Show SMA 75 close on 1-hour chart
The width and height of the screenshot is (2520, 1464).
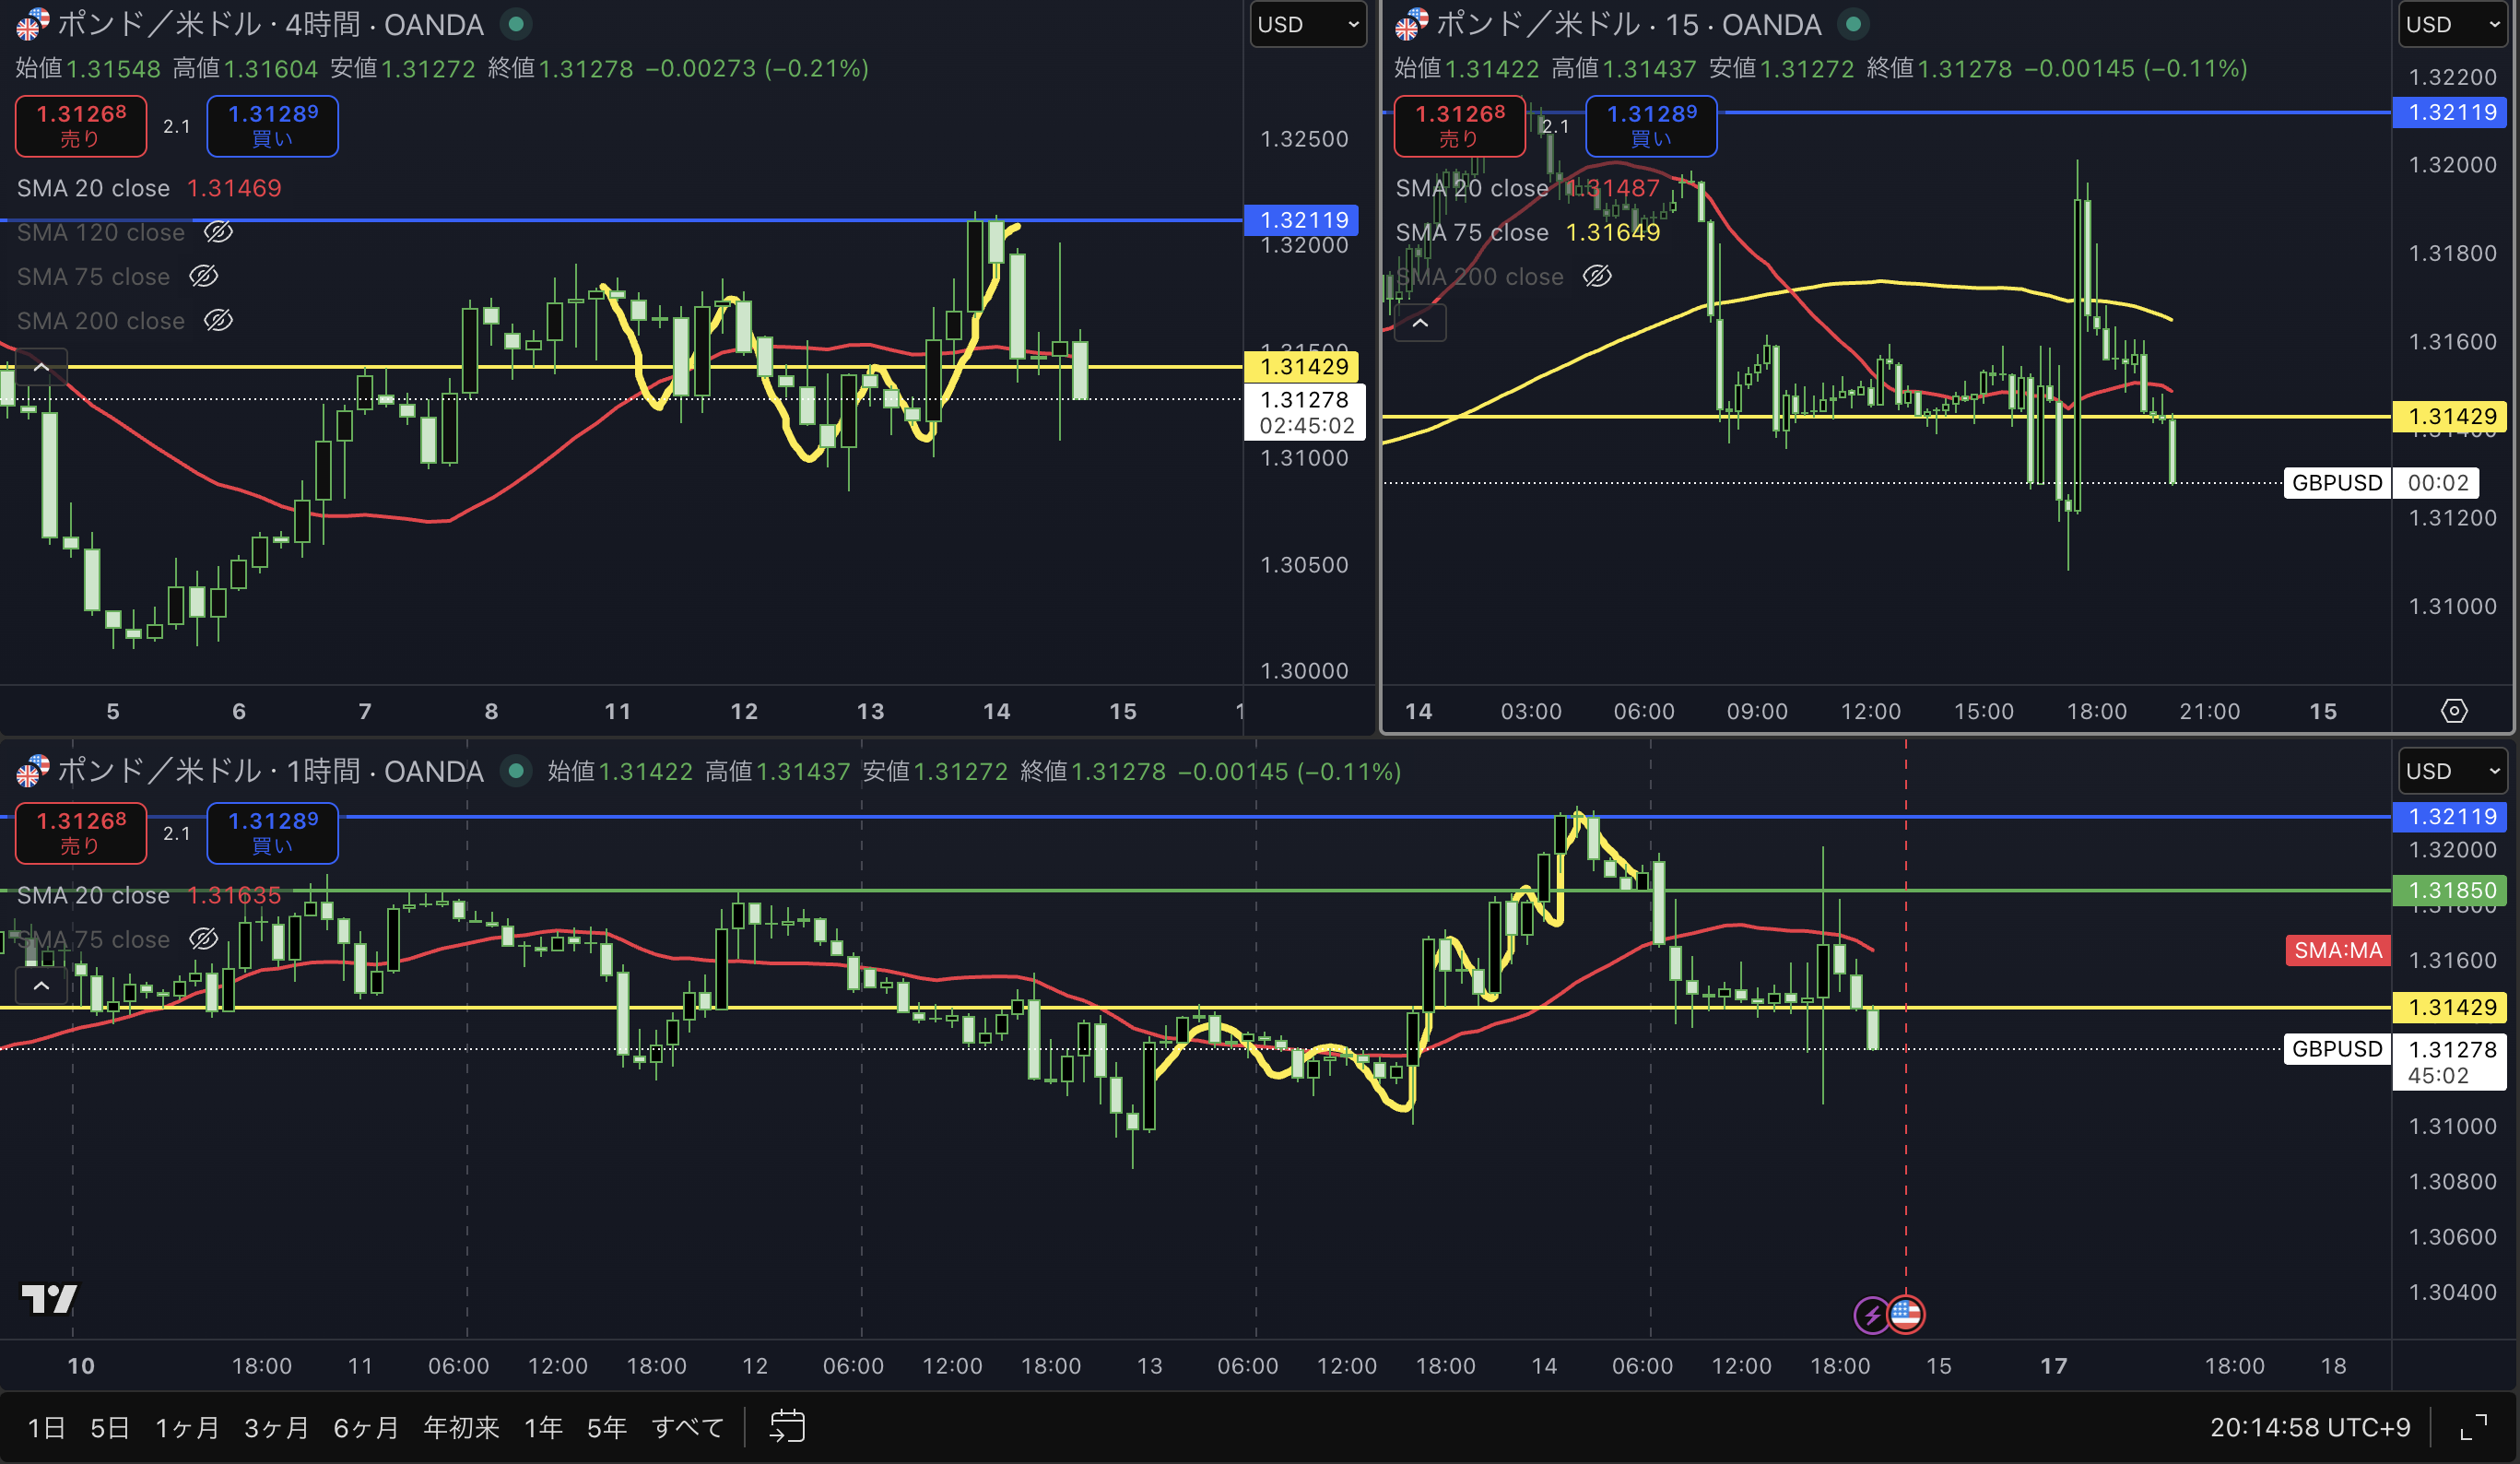coord(203,939)
